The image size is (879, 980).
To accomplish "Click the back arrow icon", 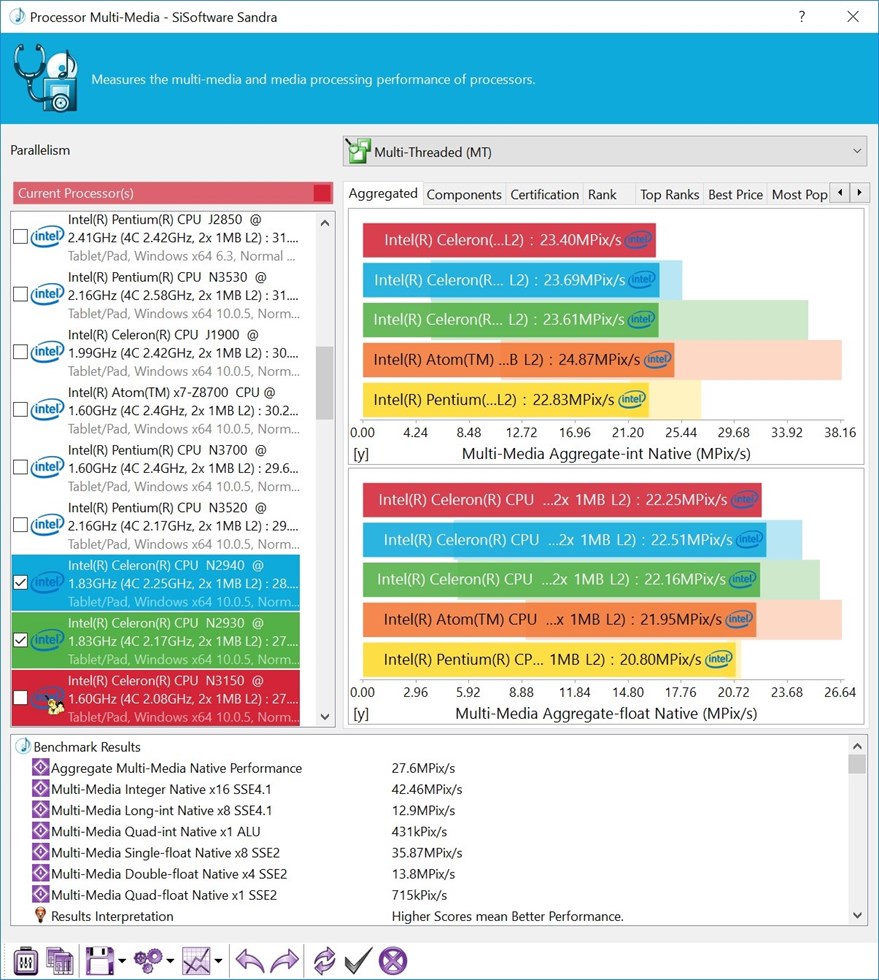I will [x=250, y=961].
